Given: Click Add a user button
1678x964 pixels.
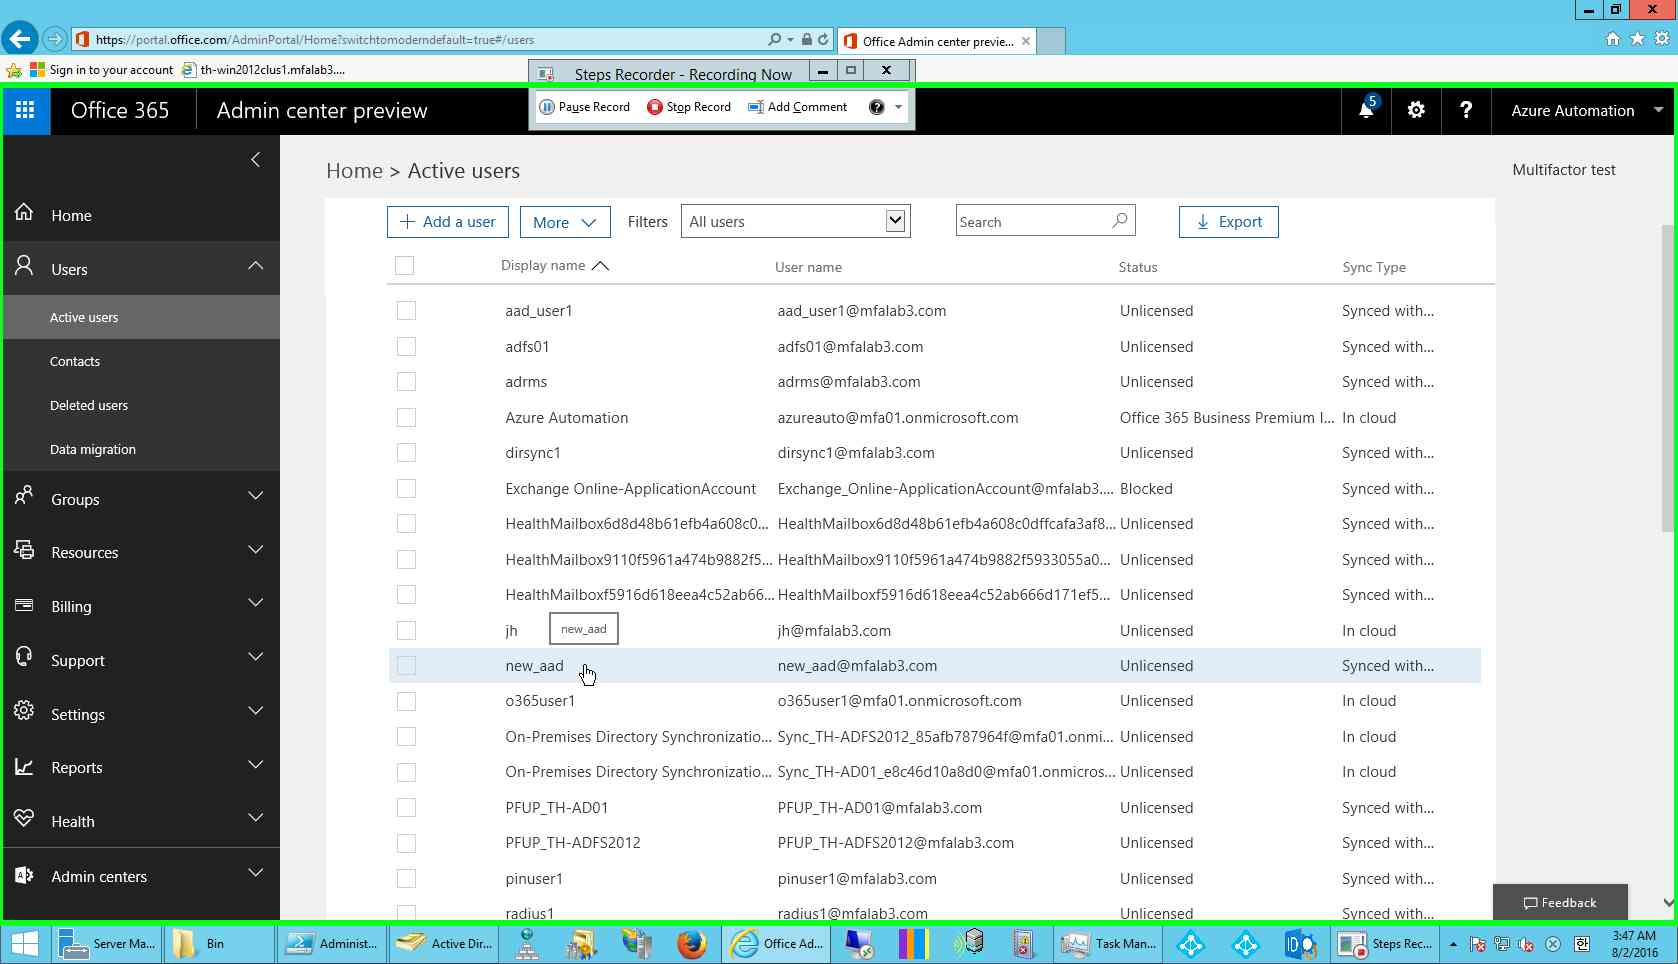Looking at the screenshot, I should point(448,222).
